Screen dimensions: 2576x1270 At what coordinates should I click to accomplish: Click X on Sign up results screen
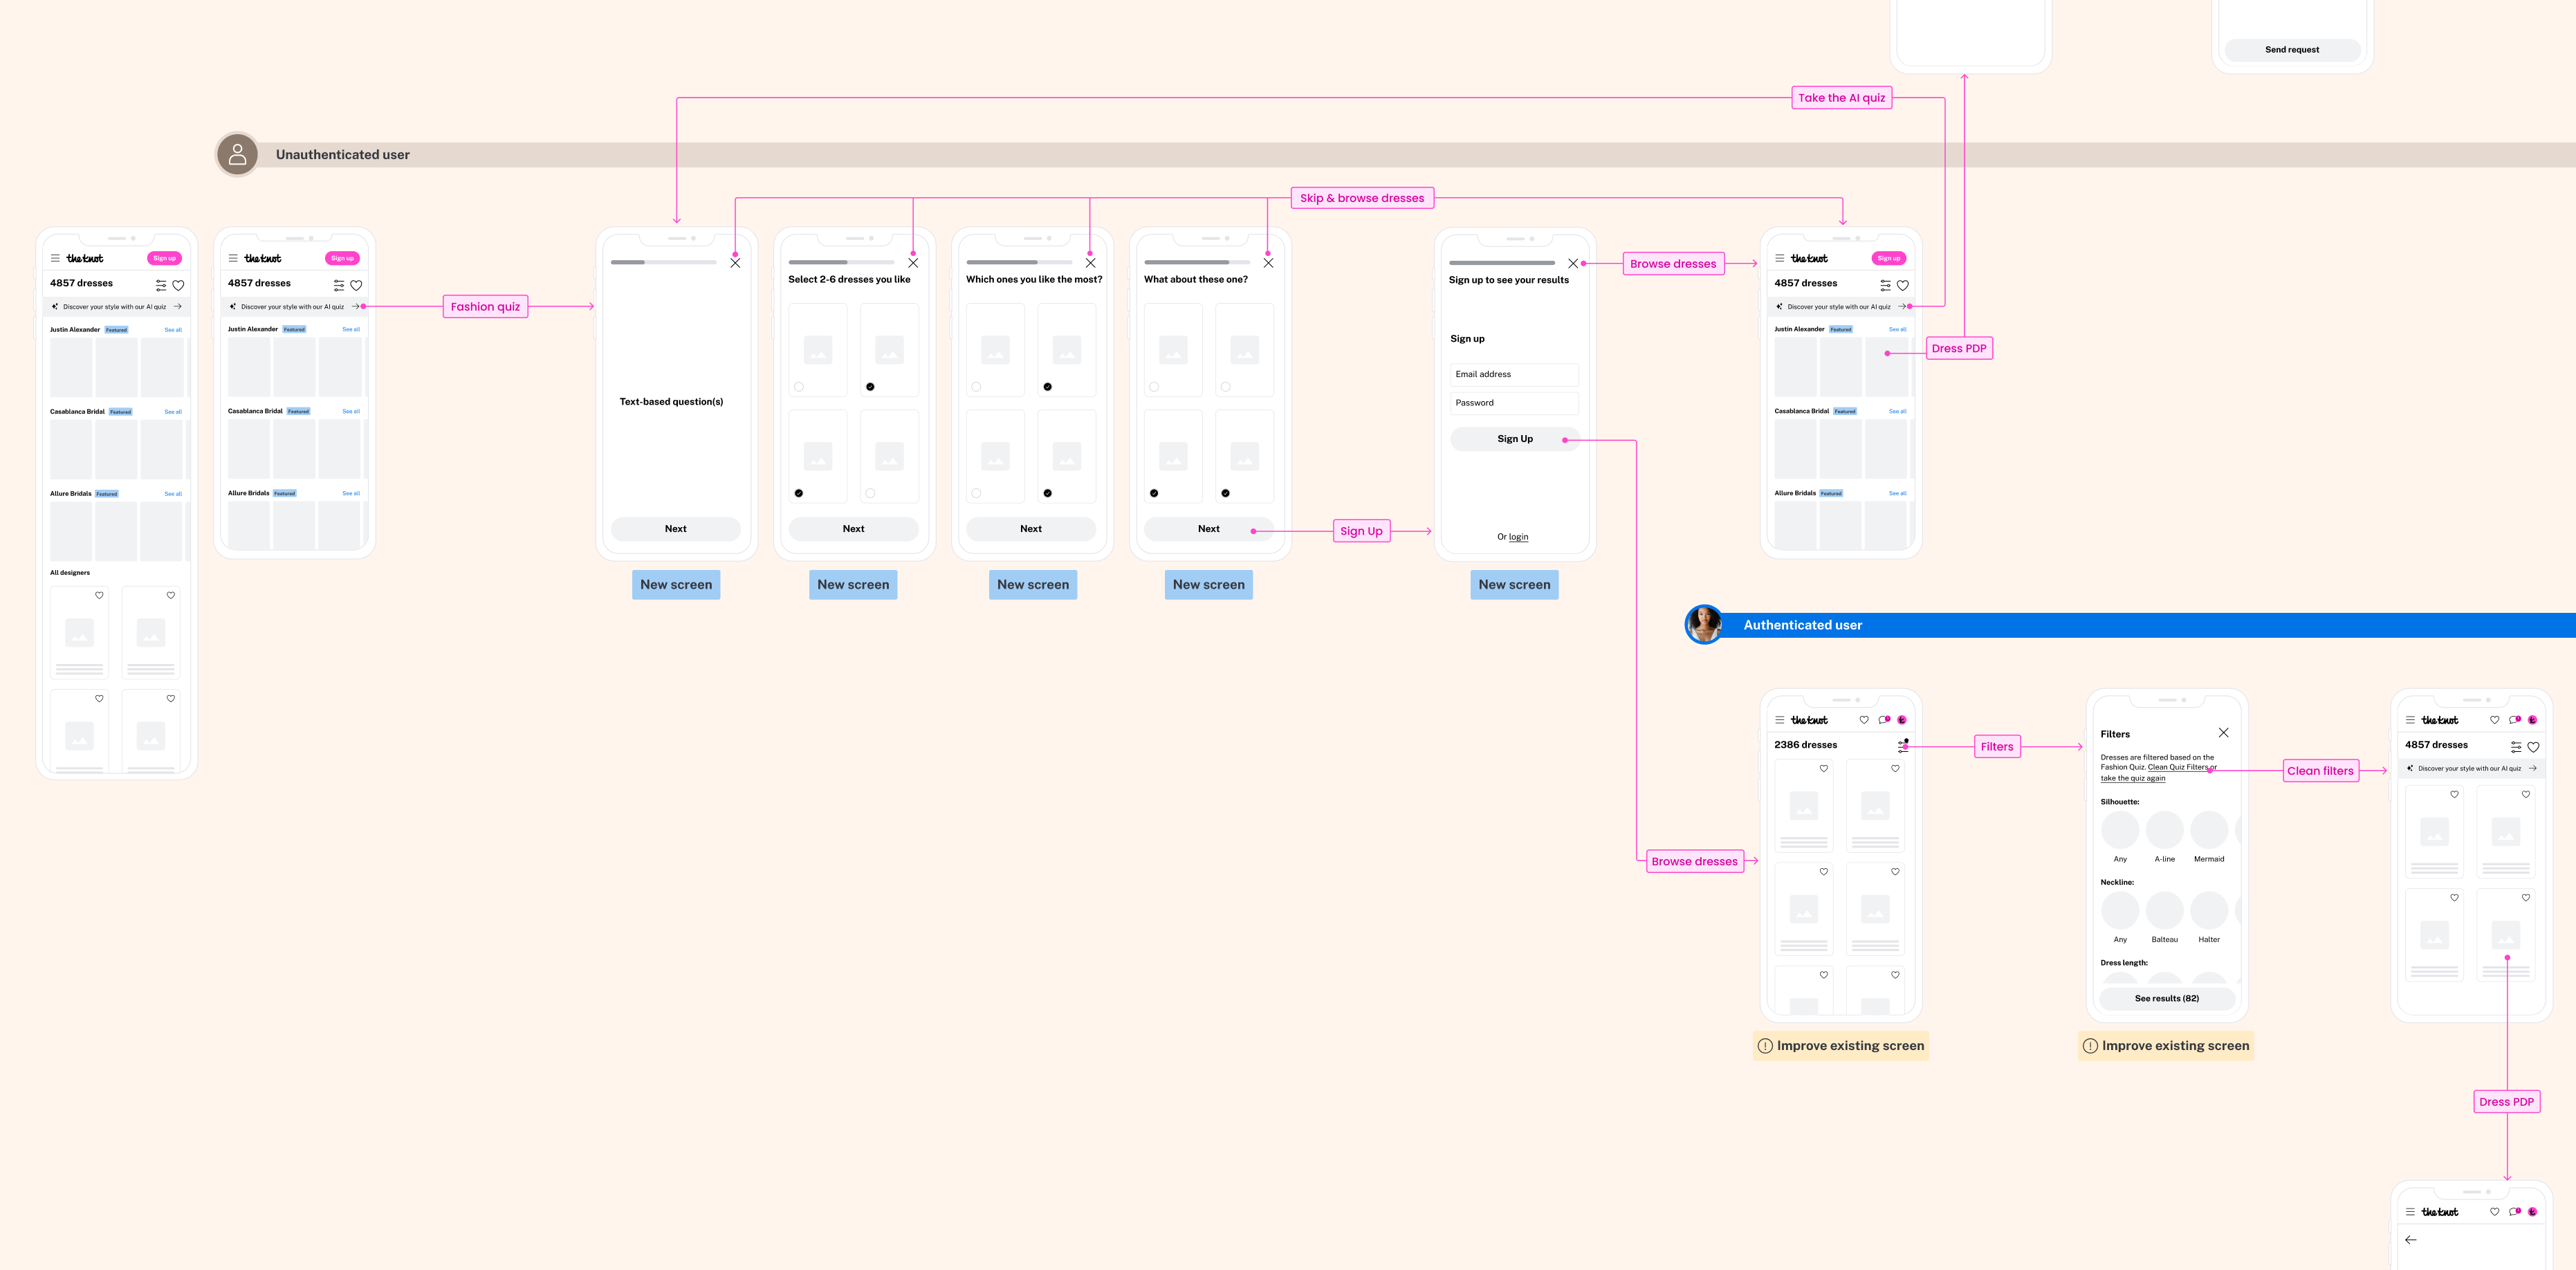1573,264
